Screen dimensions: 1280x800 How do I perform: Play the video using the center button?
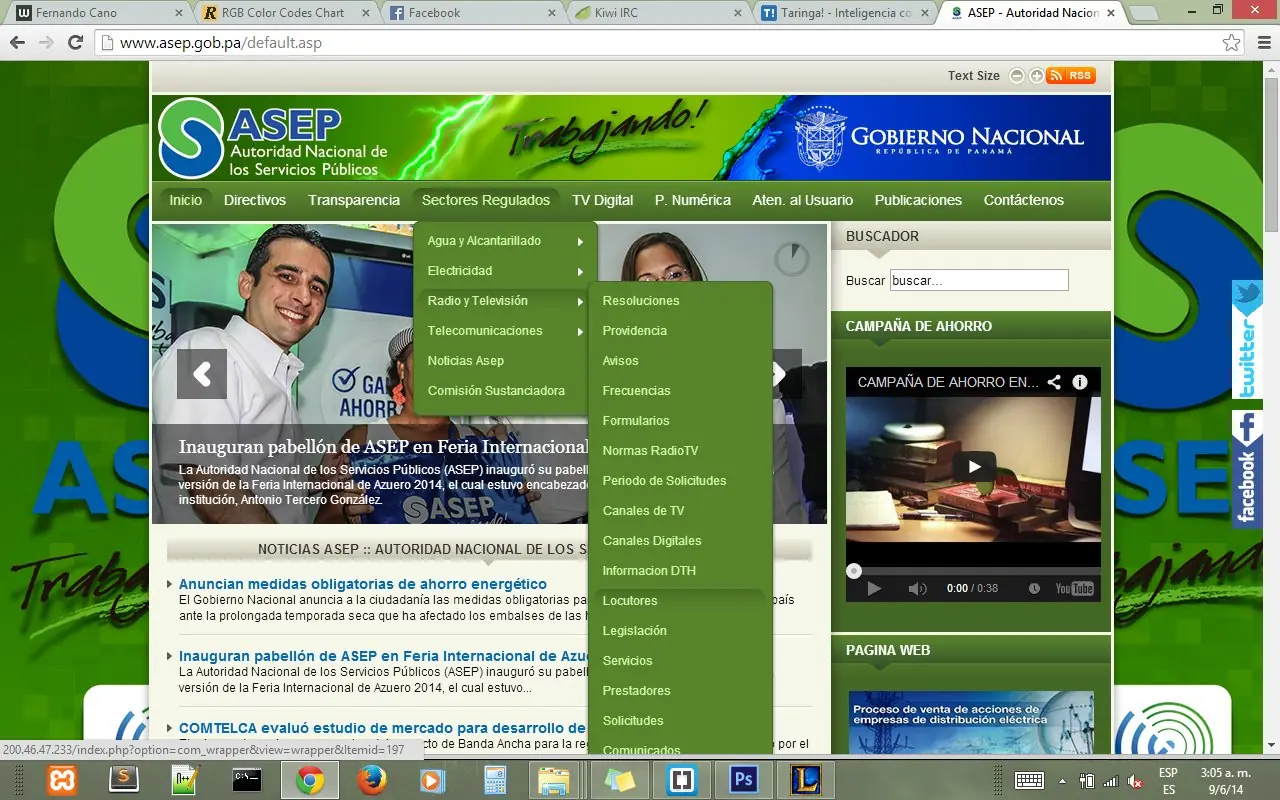(x=974, y=466)
